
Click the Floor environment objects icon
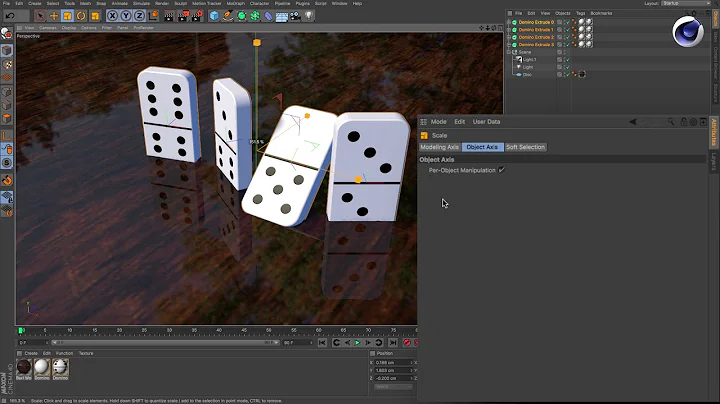pyautogui.click(x=281, y=17)
